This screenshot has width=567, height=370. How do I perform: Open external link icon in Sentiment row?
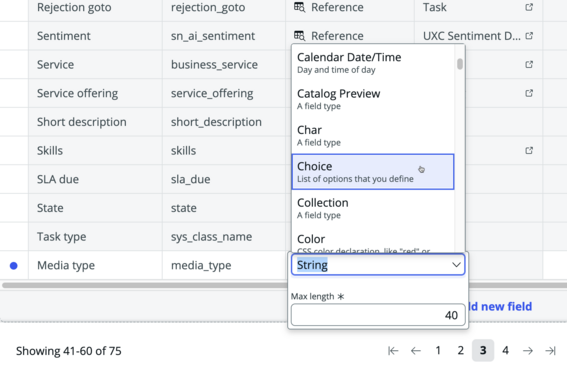coord(529,36)
